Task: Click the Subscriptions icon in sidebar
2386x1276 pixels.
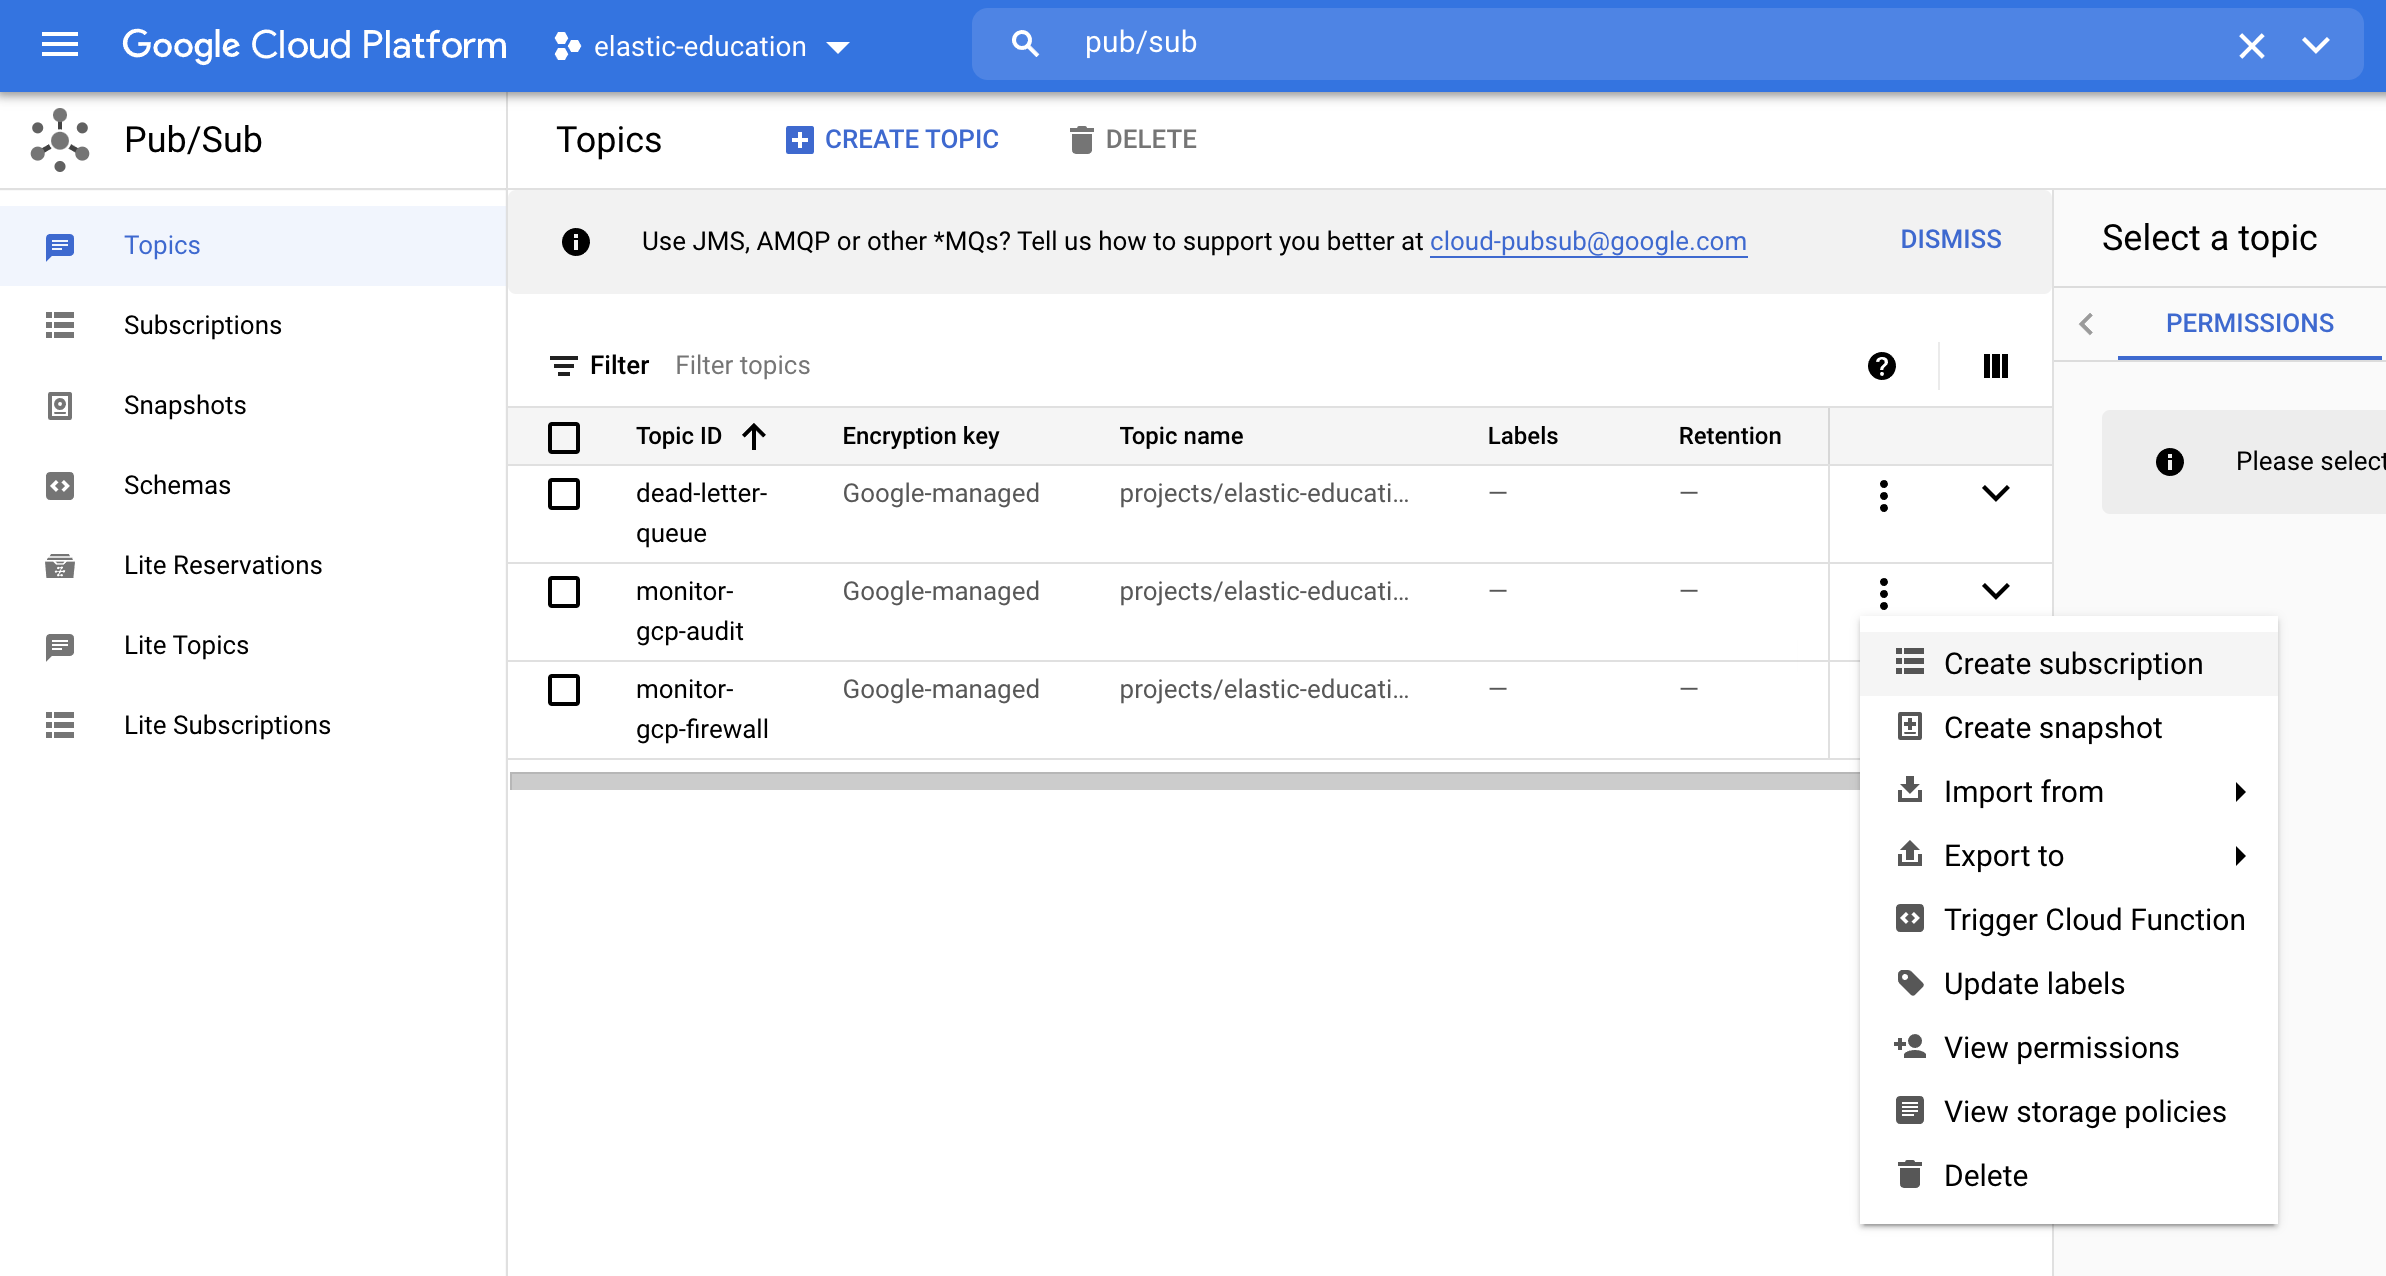Action: (x=57, y=325)
